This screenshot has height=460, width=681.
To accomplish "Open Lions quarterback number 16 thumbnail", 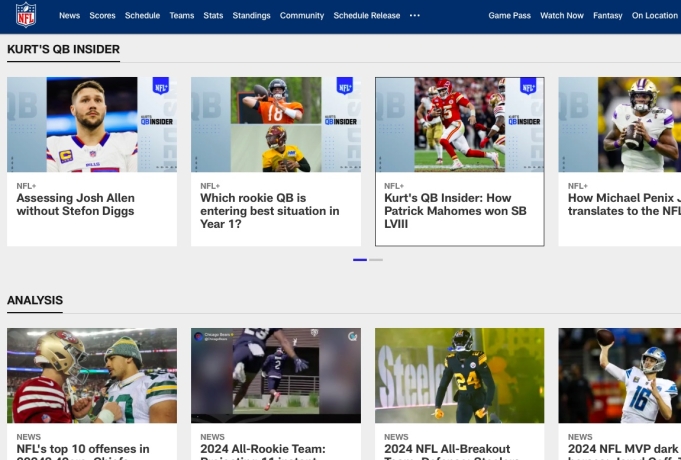I will click(620, 376).
